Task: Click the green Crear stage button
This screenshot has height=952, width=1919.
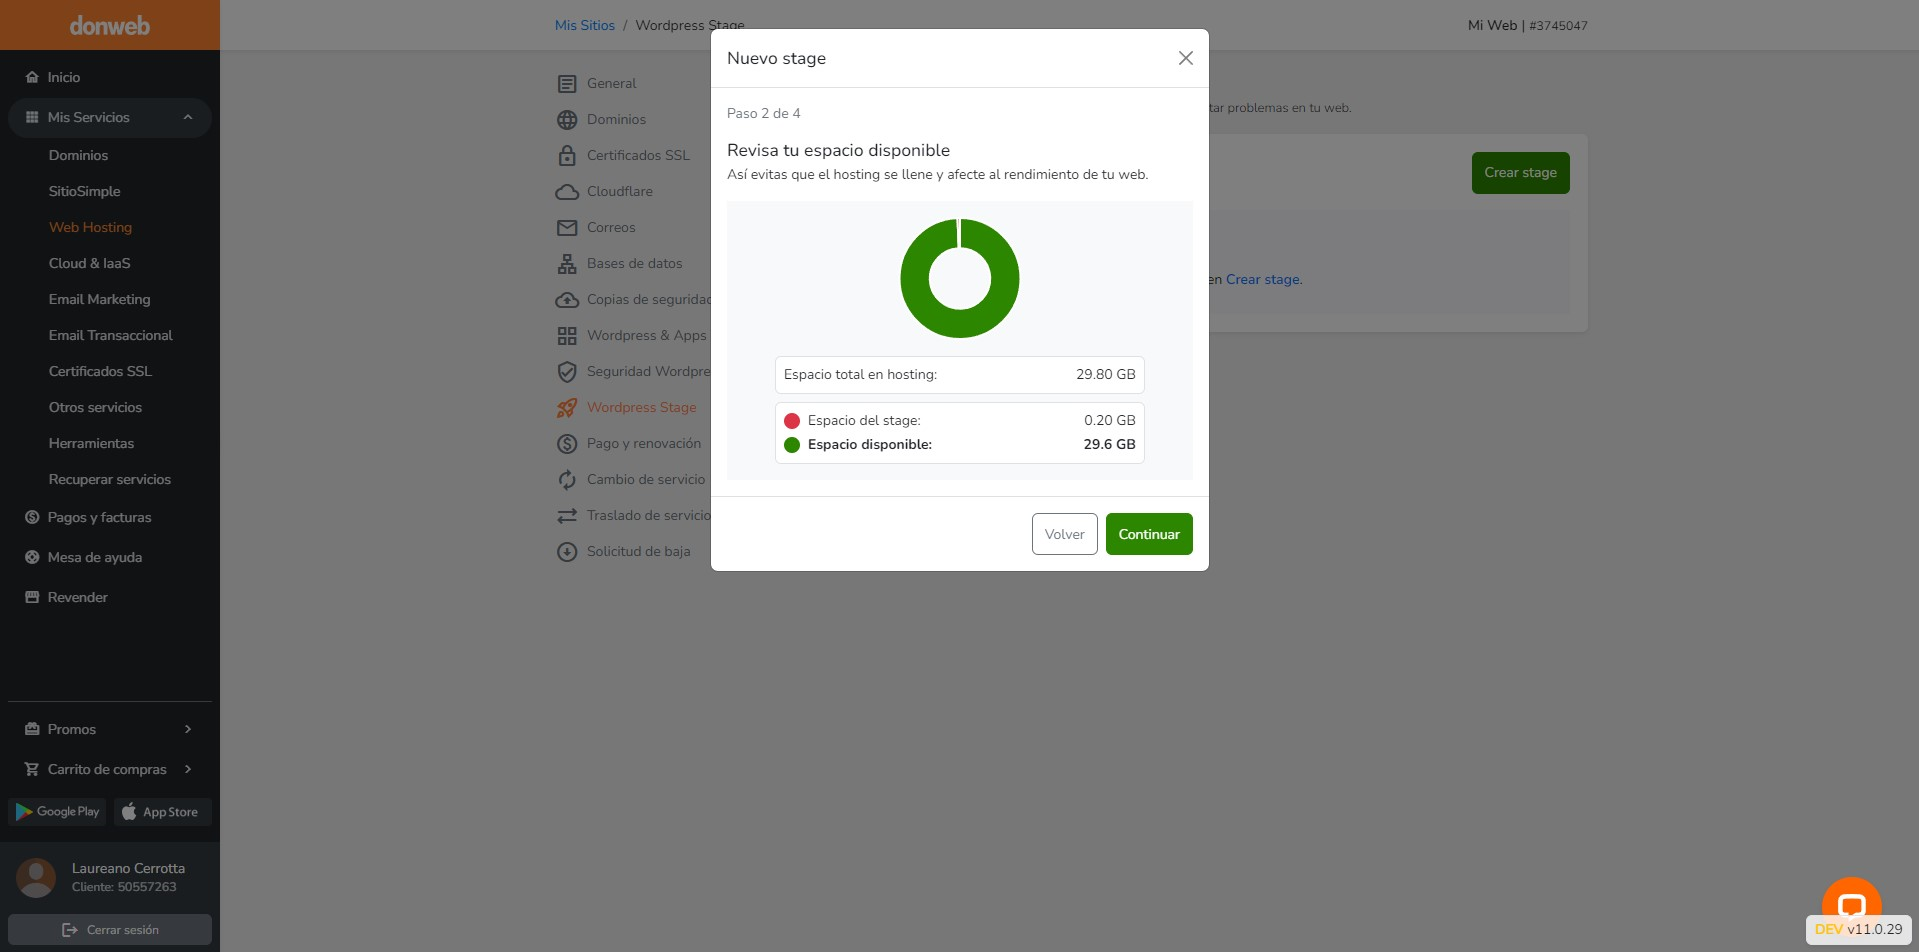Action: 1520,173
